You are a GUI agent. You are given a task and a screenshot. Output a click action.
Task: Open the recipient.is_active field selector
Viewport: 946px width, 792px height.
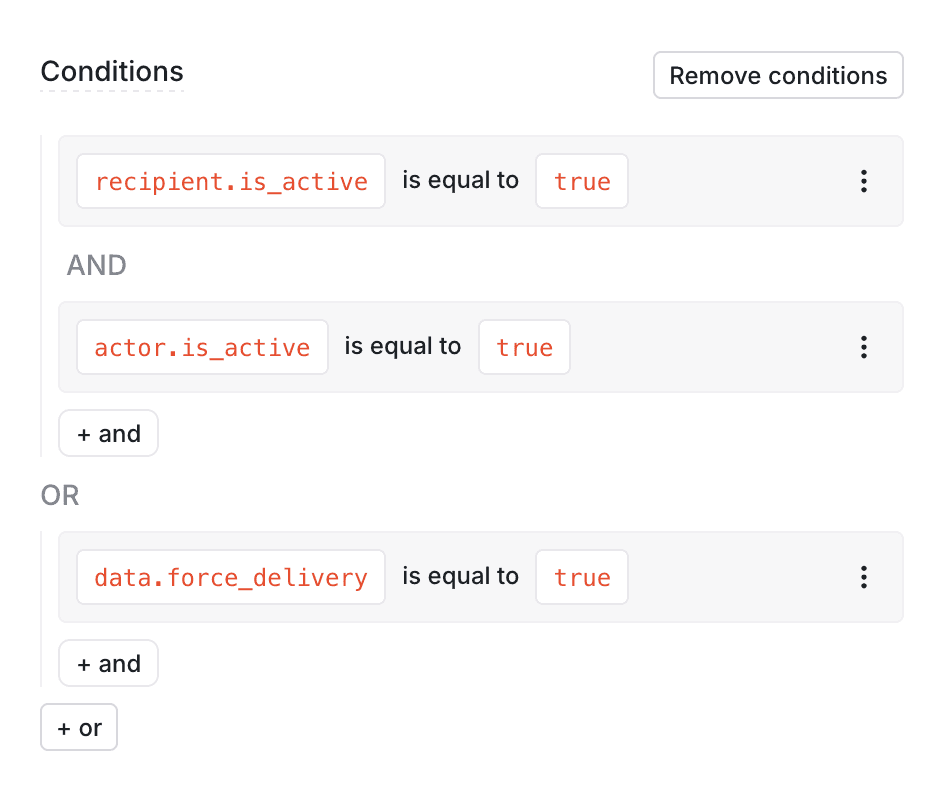coord(230,181)
